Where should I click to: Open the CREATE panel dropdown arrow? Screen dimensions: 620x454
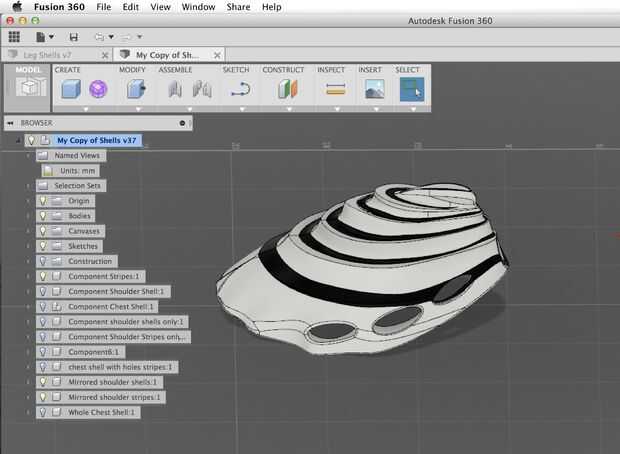tap(85, 109)
